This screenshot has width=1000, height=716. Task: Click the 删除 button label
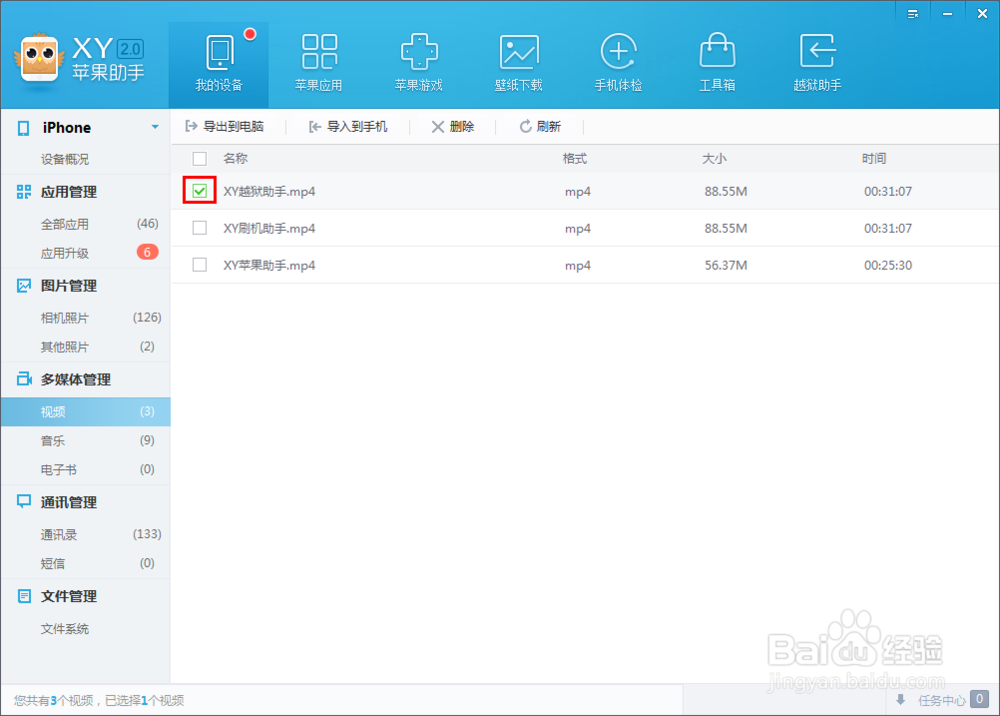[462, 126]
